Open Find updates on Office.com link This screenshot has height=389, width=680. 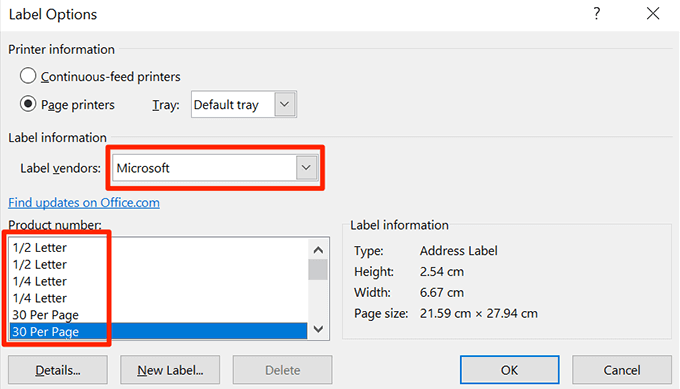click(x=84, y=203)
